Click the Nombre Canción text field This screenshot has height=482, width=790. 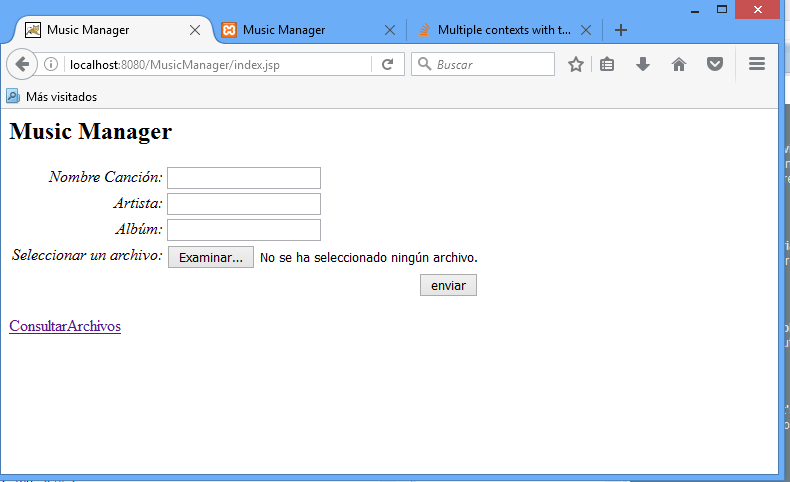(243, 178)
